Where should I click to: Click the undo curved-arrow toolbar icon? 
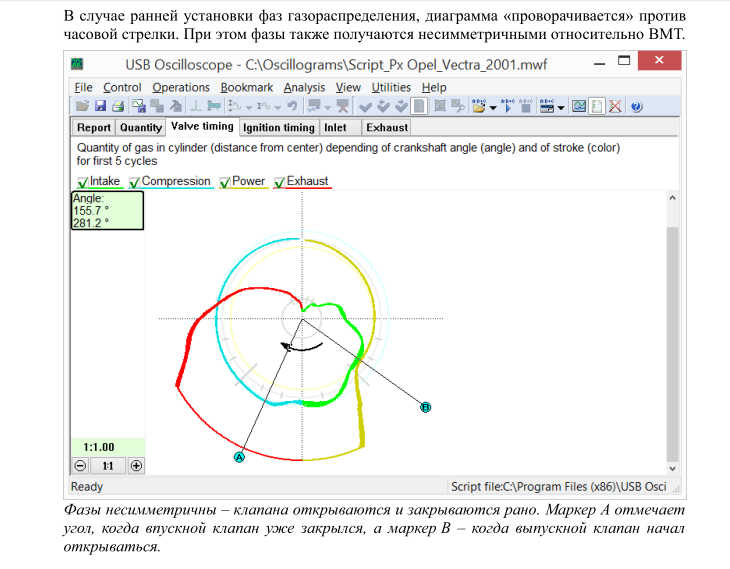(x=292, y=106)
